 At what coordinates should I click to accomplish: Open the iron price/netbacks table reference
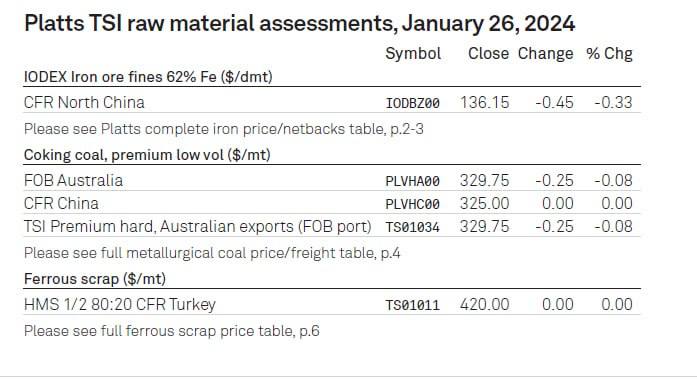click(x=224, y=129)
